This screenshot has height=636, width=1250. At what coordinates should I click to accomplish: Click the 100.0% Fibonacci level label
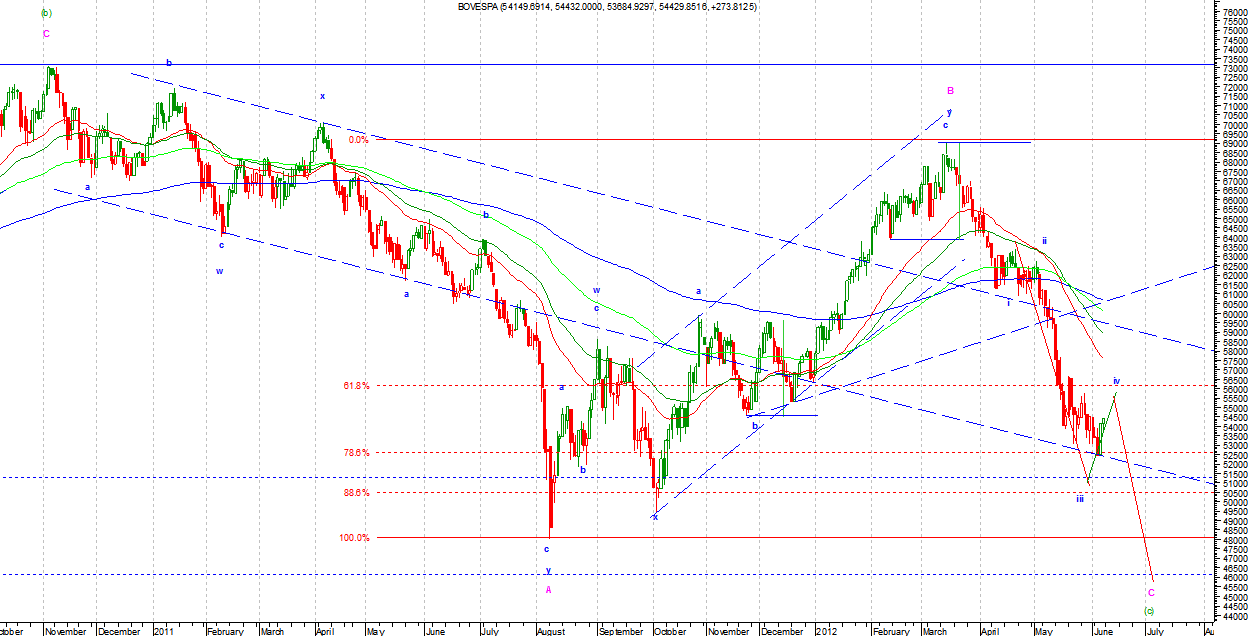click(x=355, y=537)
